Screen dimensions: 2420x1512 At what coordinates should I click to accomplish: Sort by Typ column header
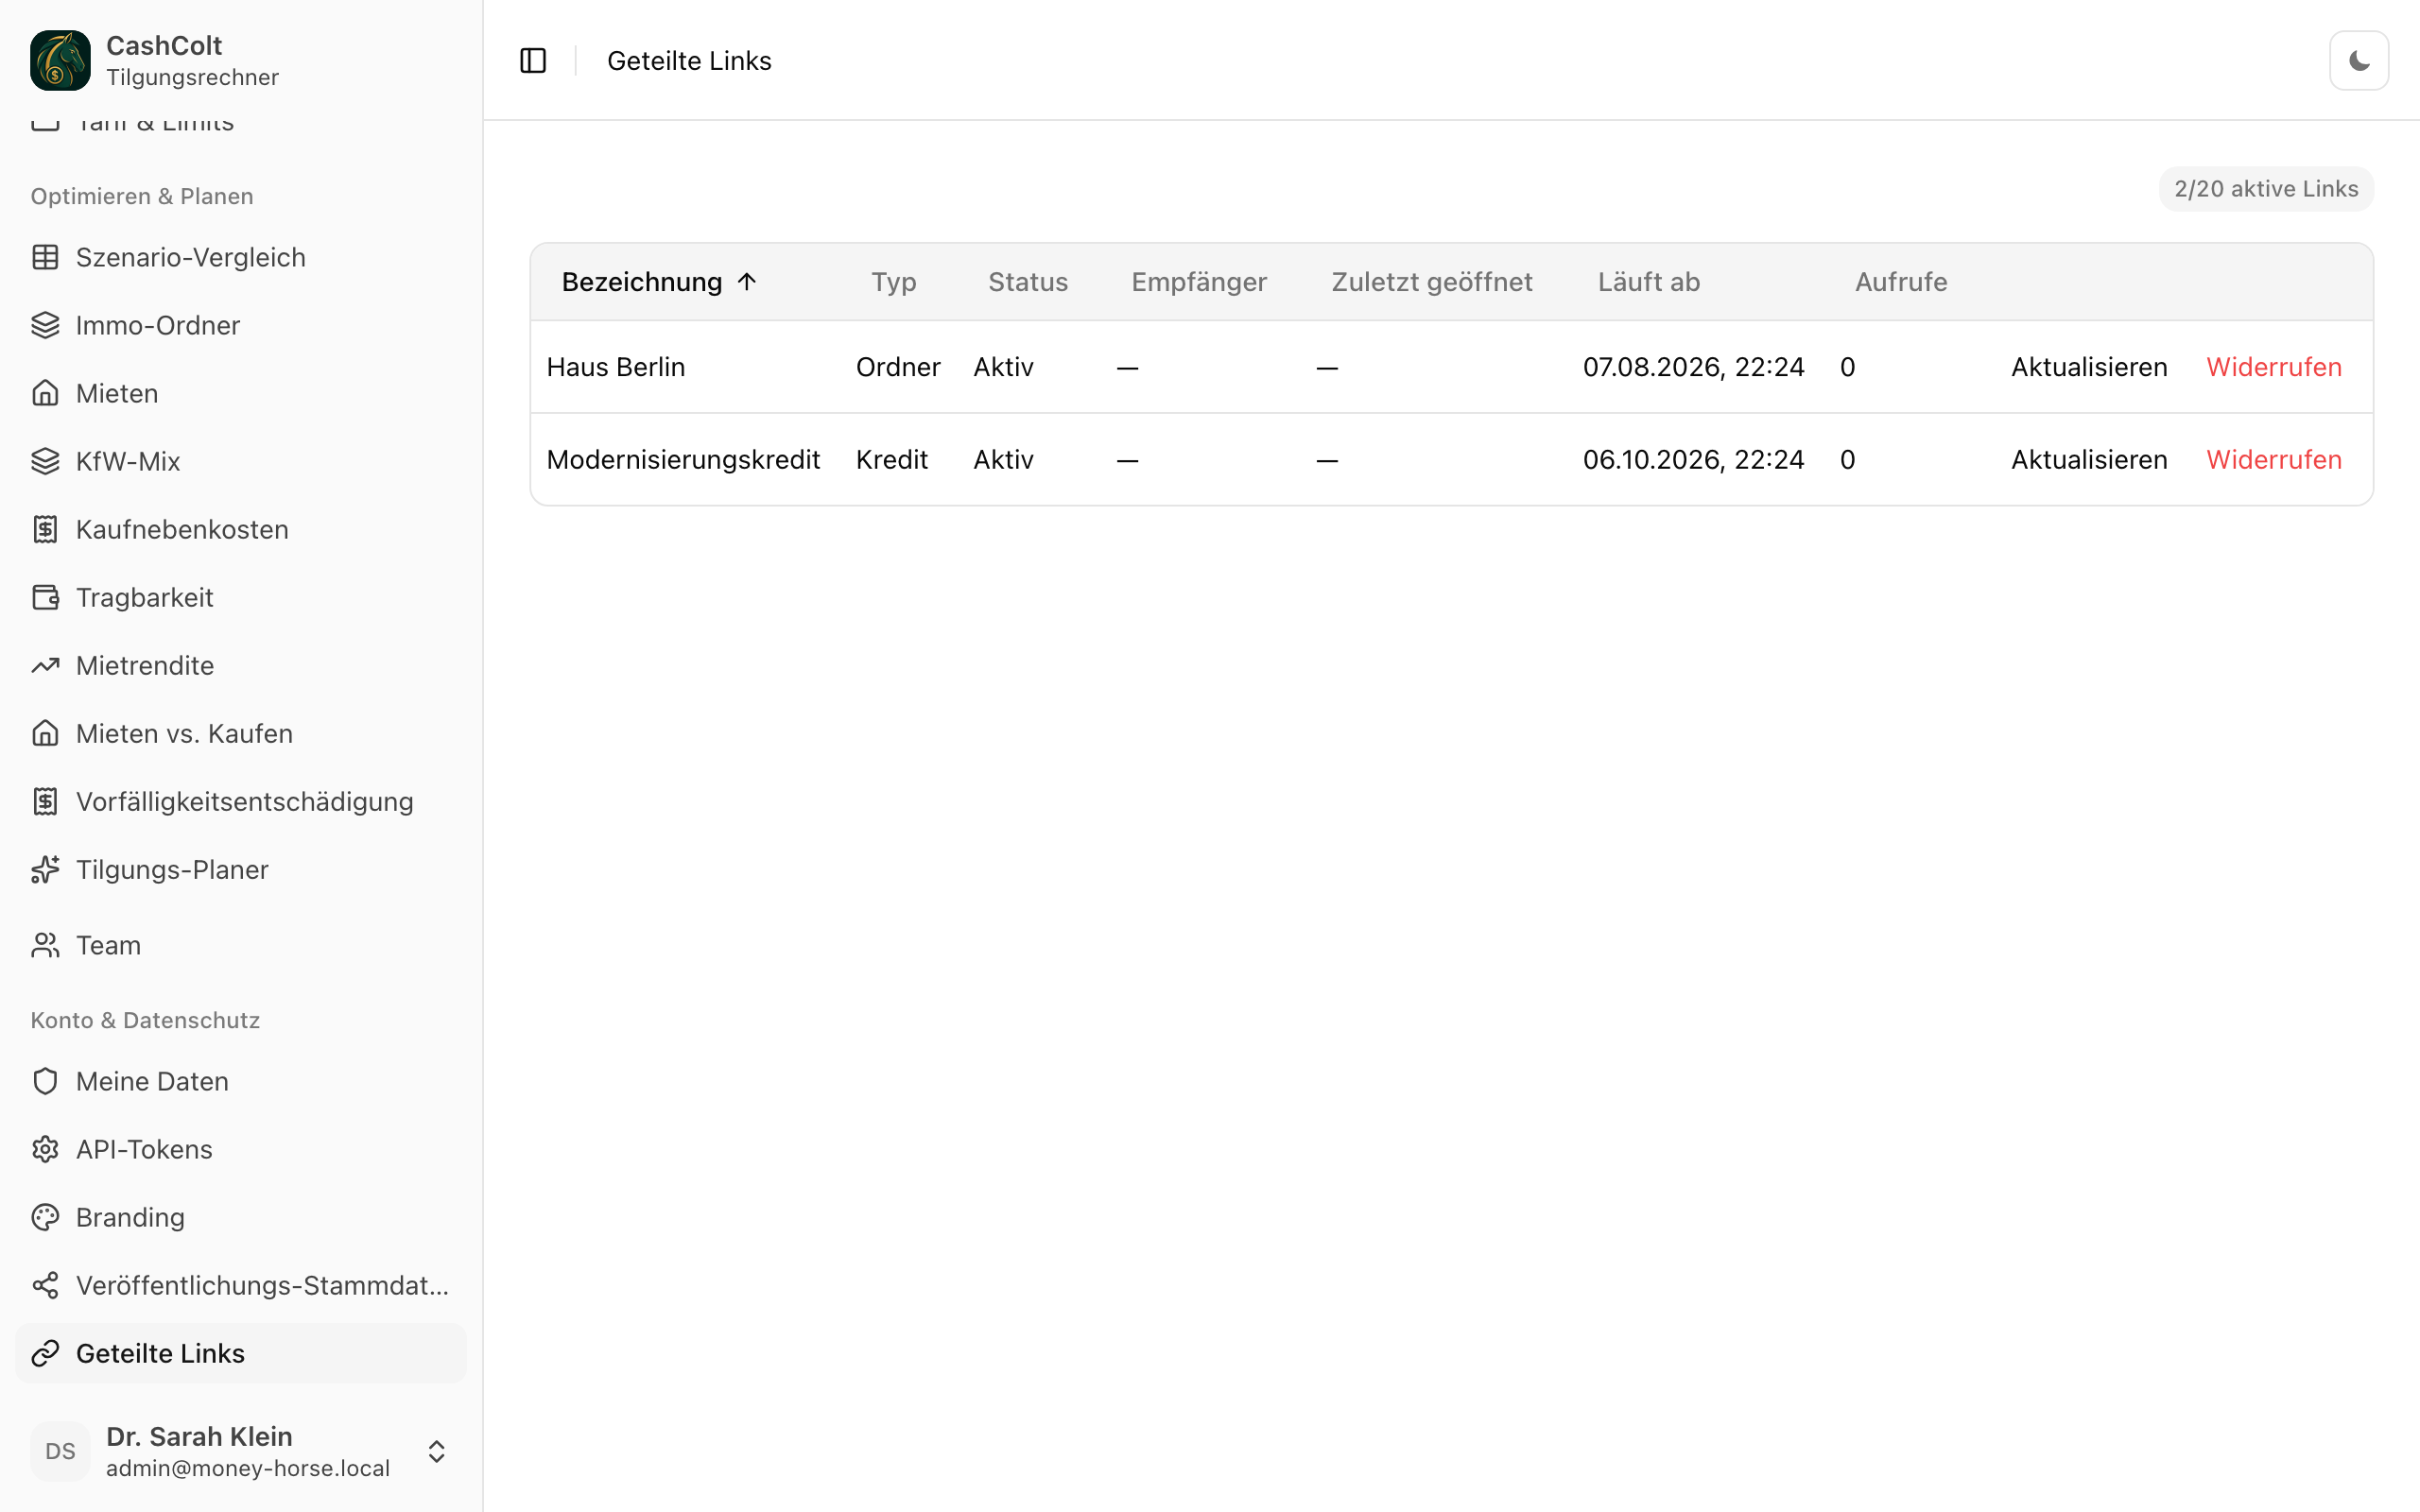click(893, 282)
